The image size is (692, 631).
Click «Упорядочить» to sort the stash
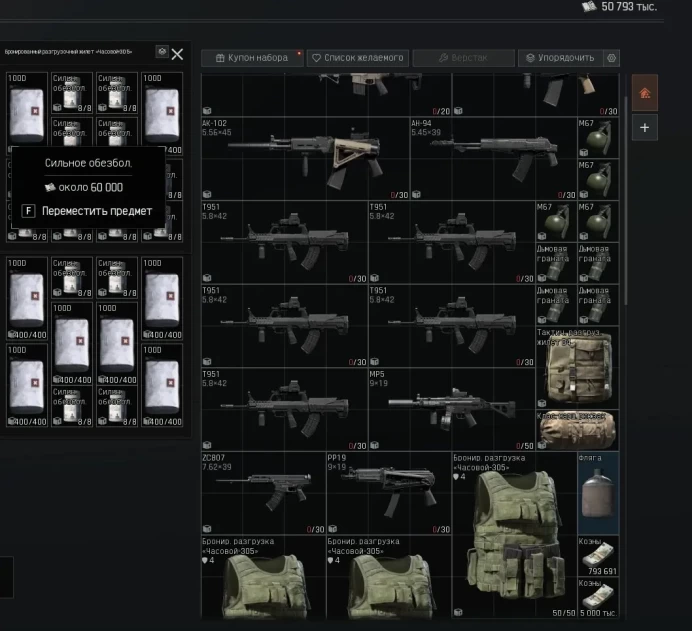pyautogui.click(x=560, y=58)
